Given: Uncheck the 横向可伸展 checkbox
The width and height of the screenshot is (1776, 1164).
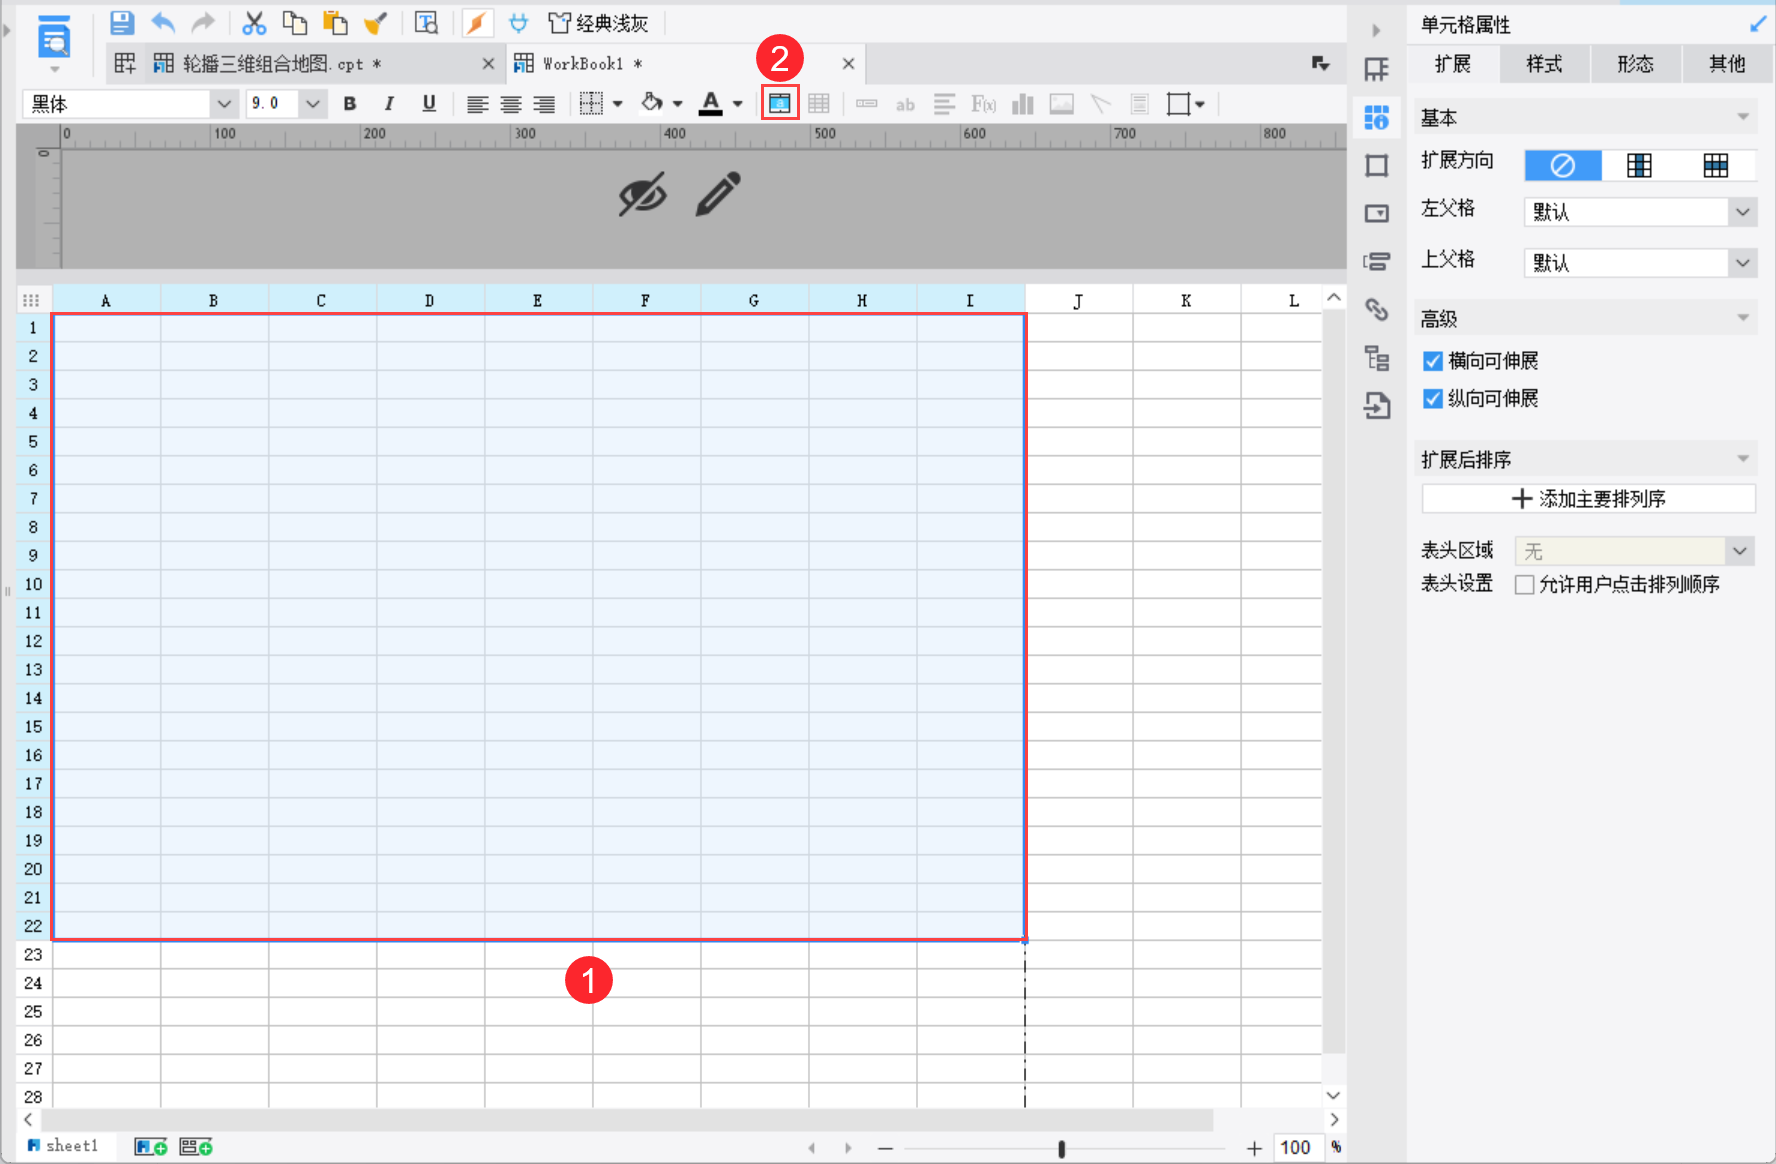Looking at the screenshot, I should [x=1433, y=361].
